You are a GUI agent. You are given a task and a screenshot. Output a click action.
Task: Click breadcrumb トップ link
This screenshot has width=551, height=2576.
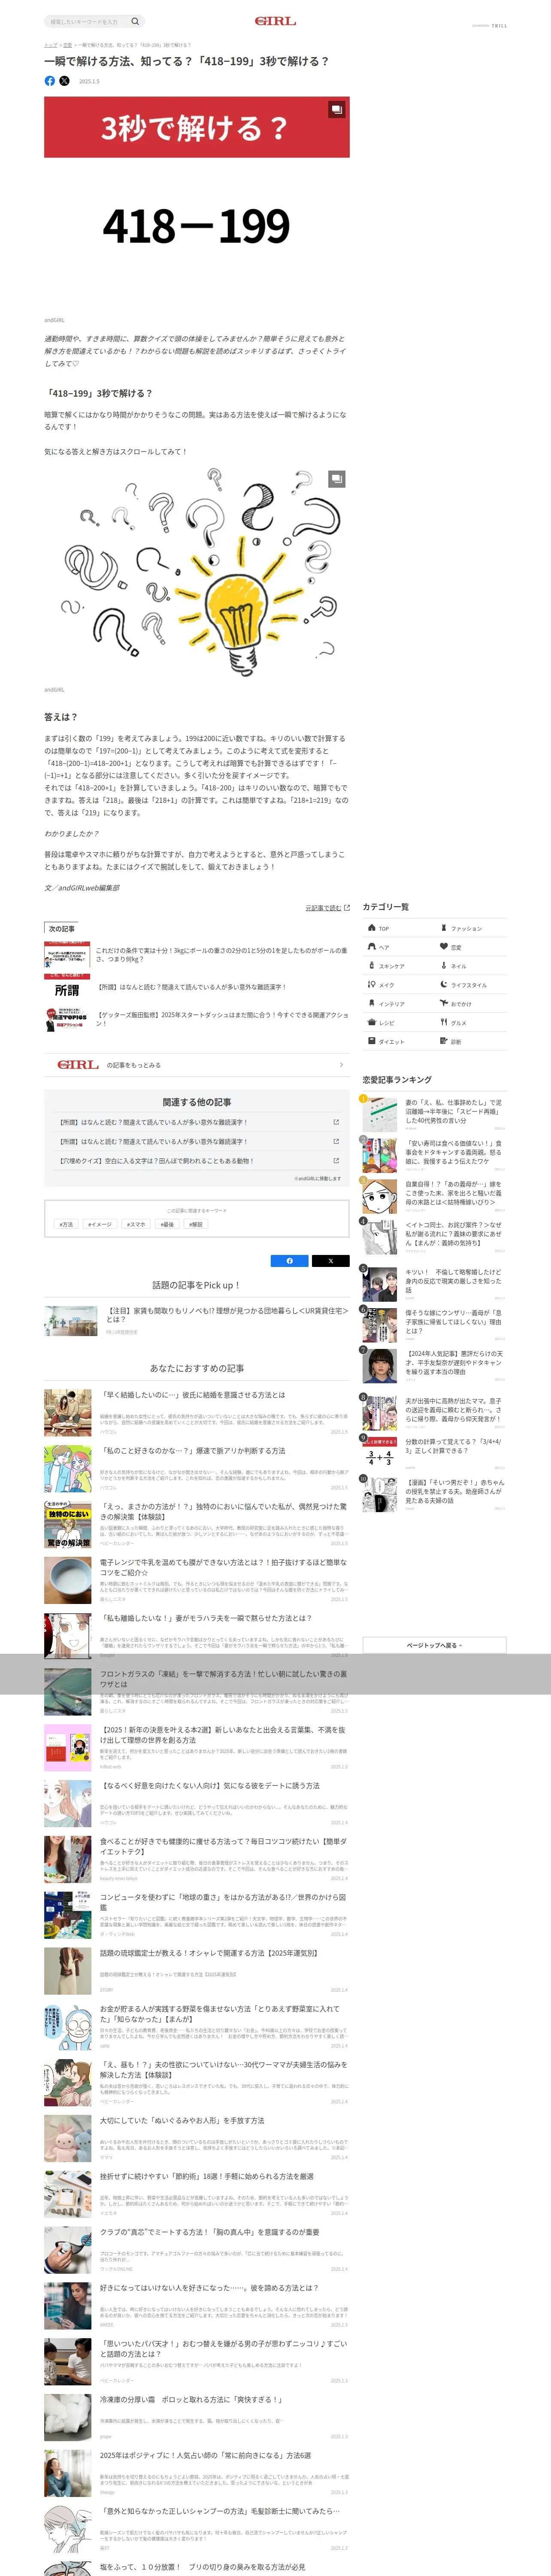50,45
